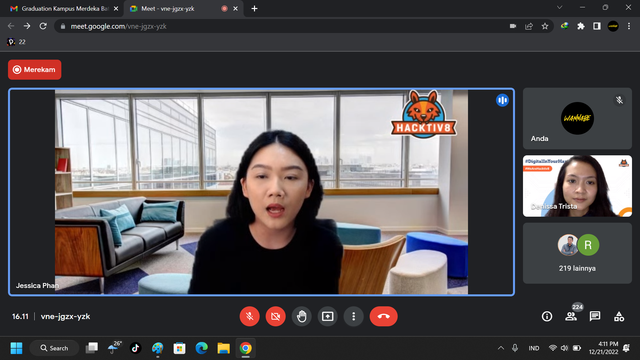Open the weather widget showing 26°
This screenshot has height=360, width=640.
point(114,347)
